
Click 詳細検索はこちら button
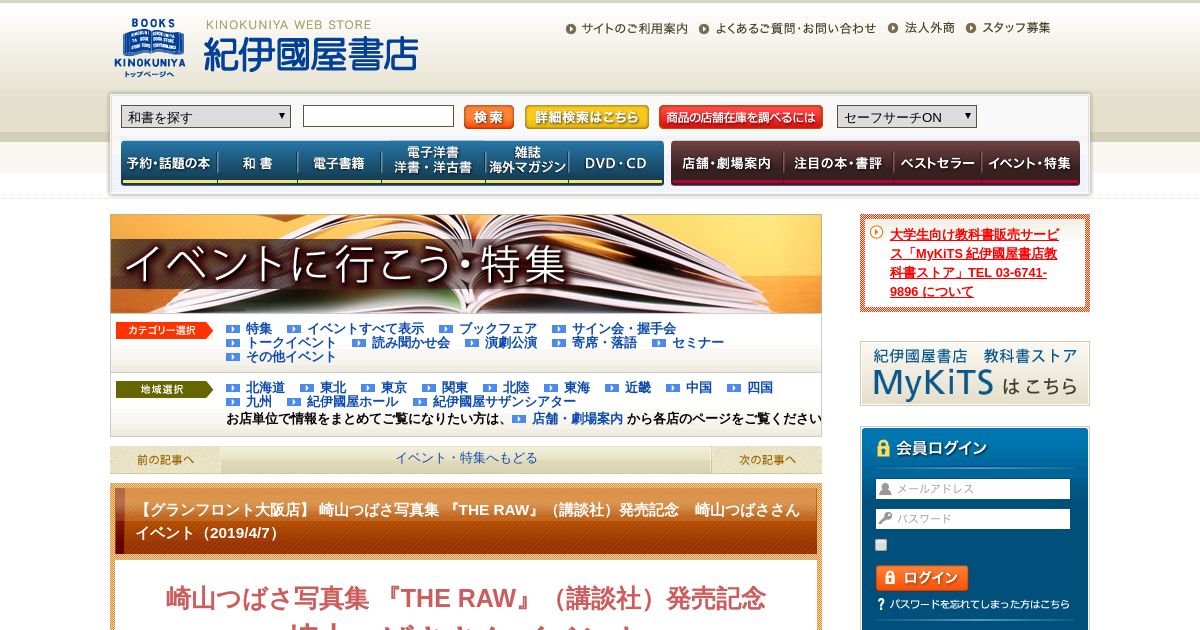coord(587,117)
